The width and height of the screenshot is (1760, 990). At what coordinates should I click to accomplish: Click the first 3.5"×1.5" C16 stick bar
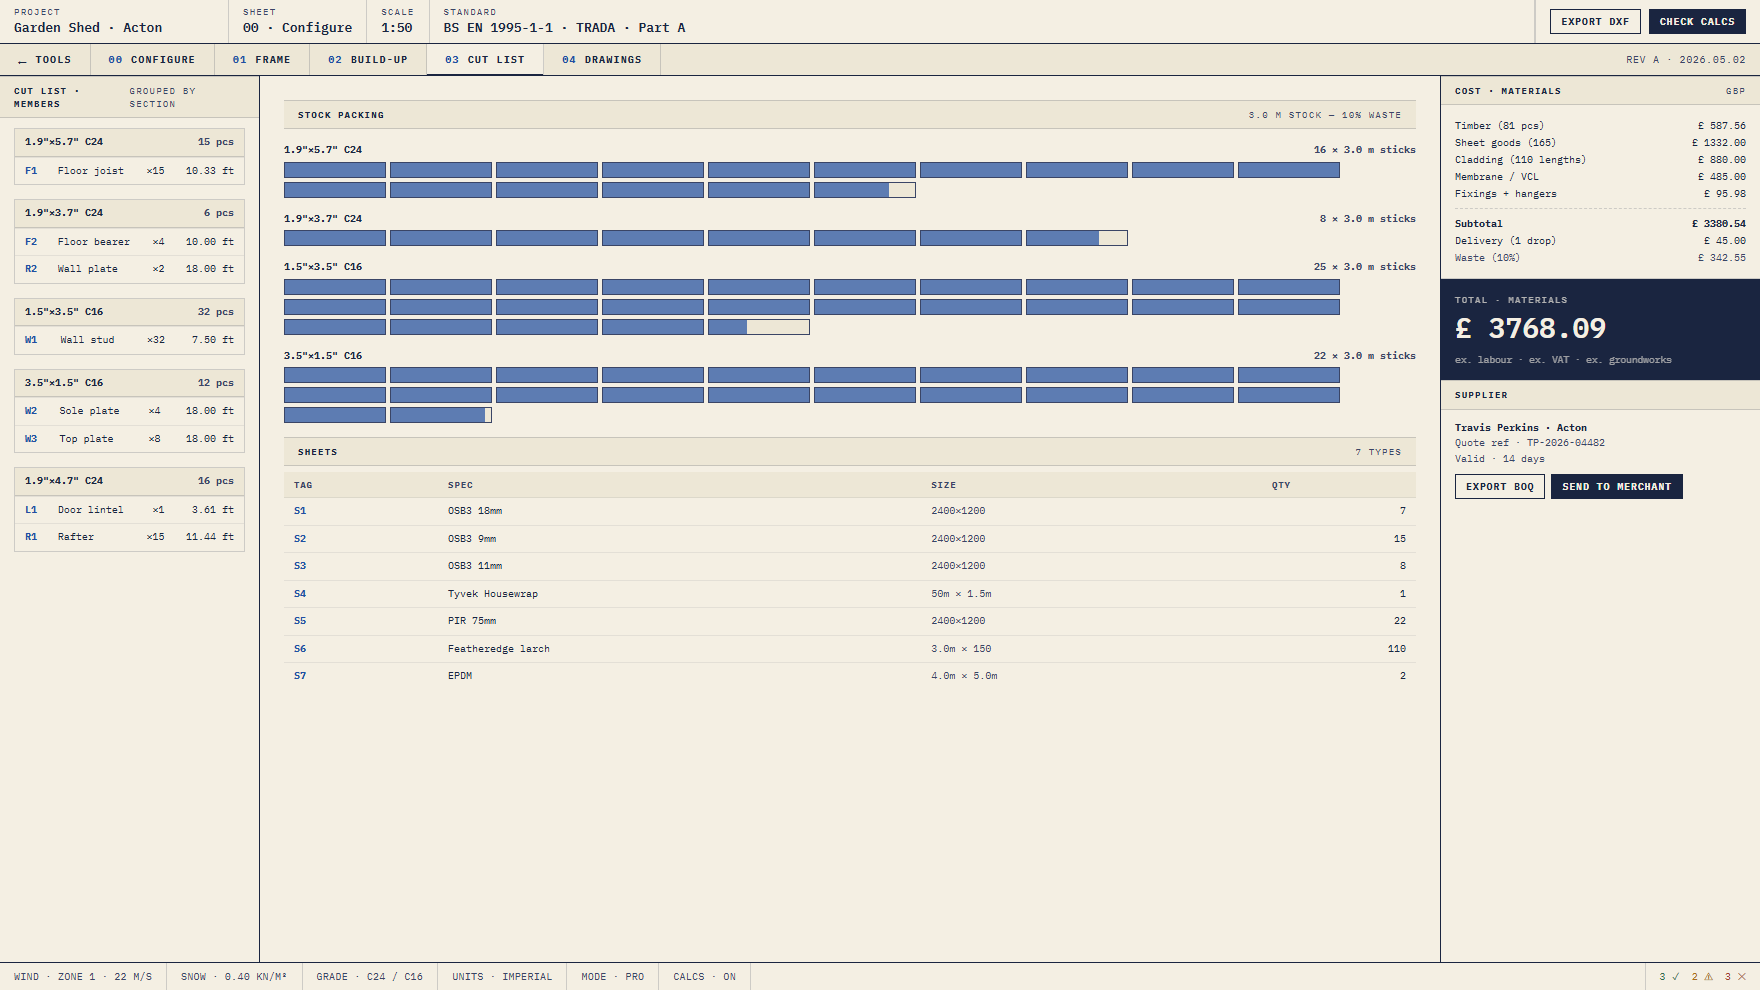coord(335,375)
